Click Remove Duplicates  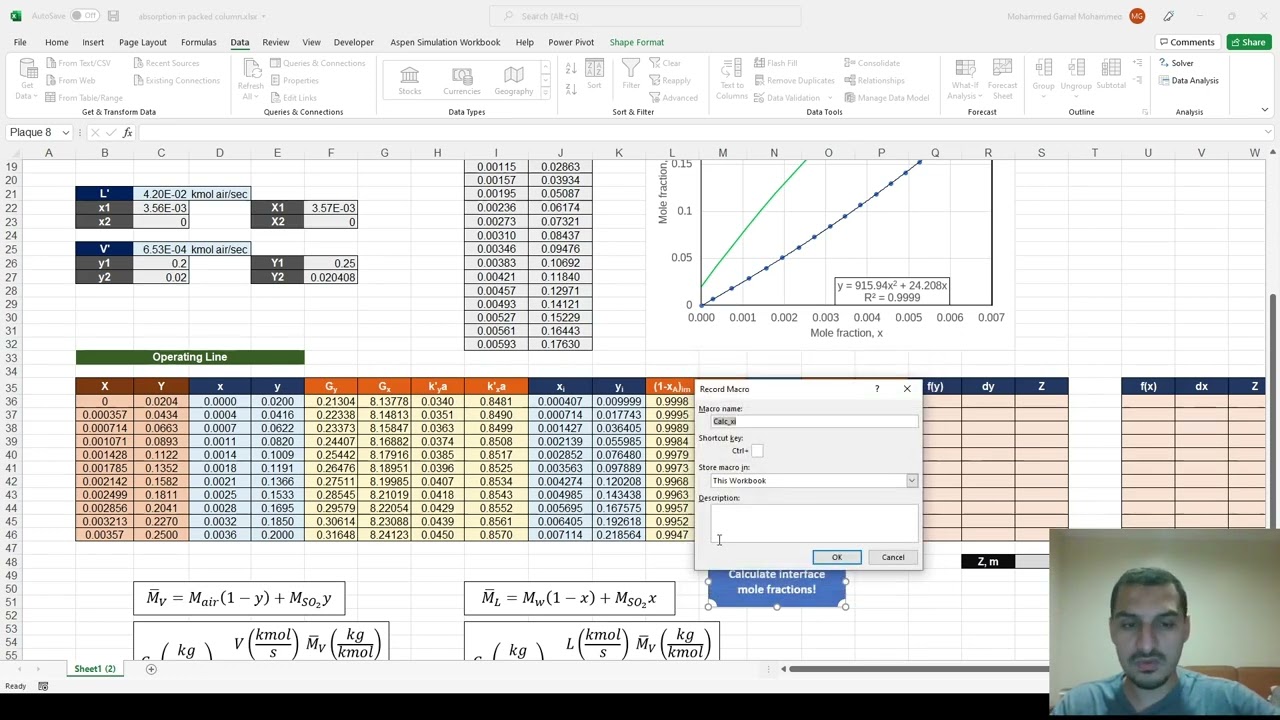[x=794, y=80]
